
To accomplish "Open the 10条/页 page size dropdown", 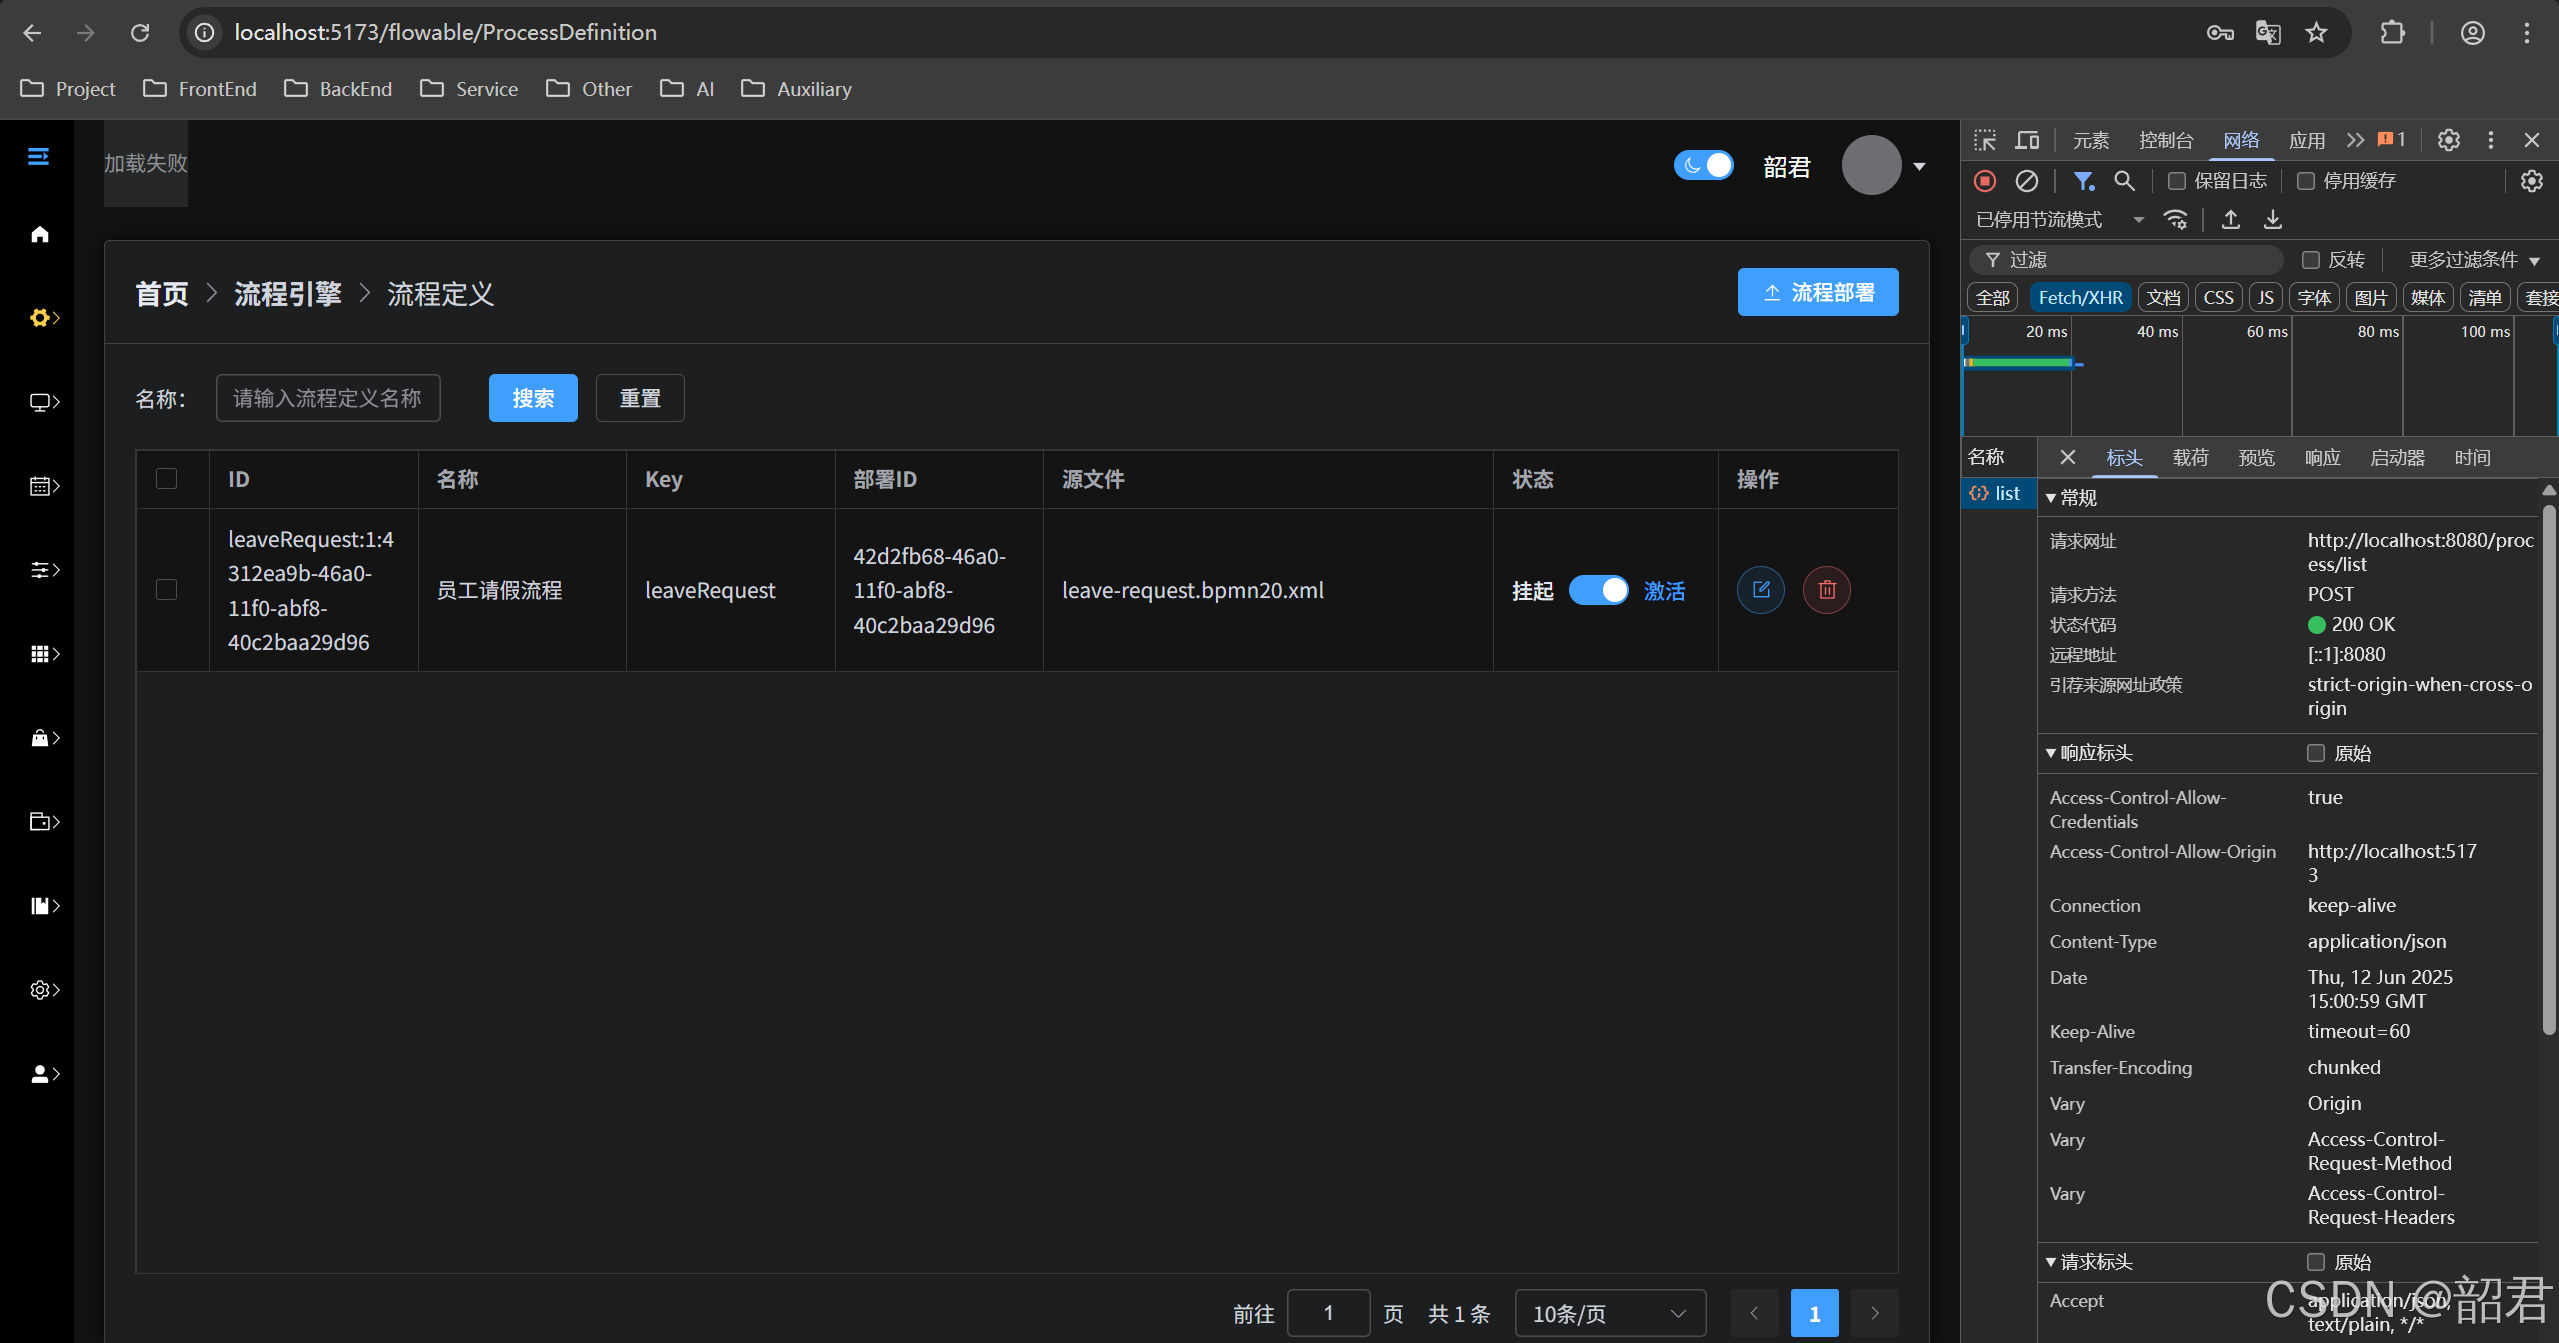I will [1609, 1313].
